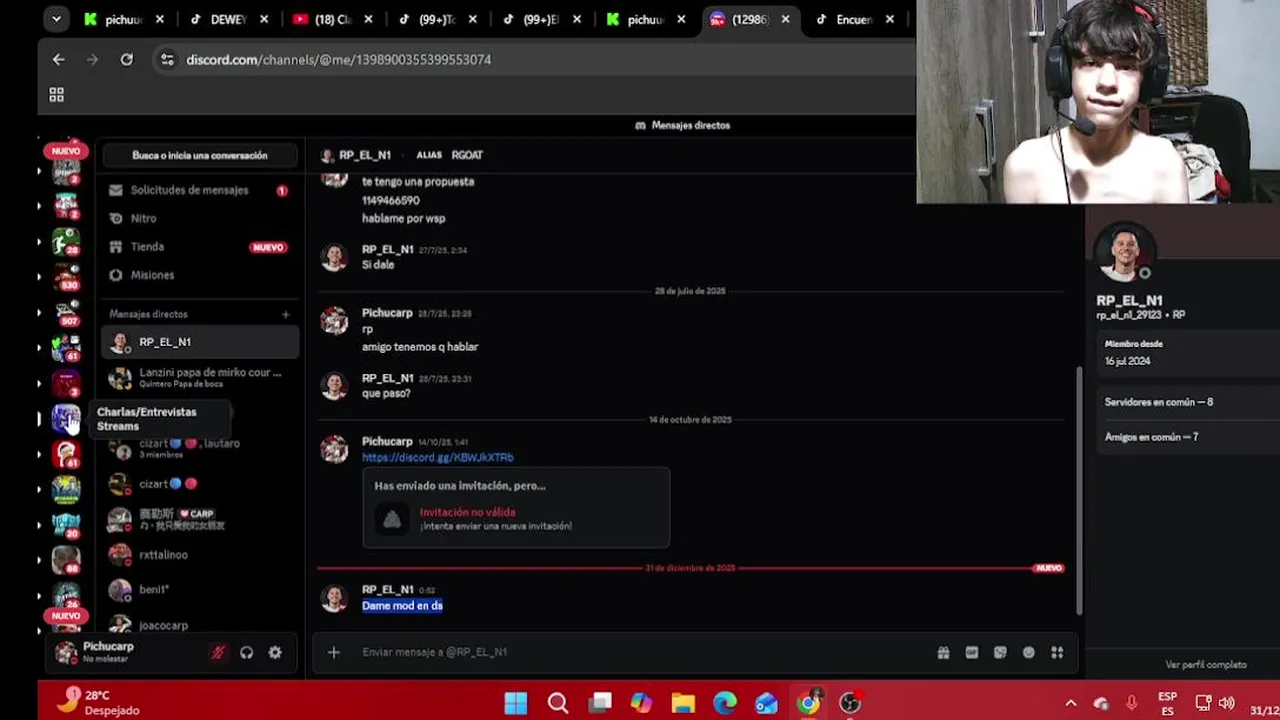This screenshot has height=720, width=1280.
Task: Switch ESP ES keyboard language
Action: pos(1167,703)
